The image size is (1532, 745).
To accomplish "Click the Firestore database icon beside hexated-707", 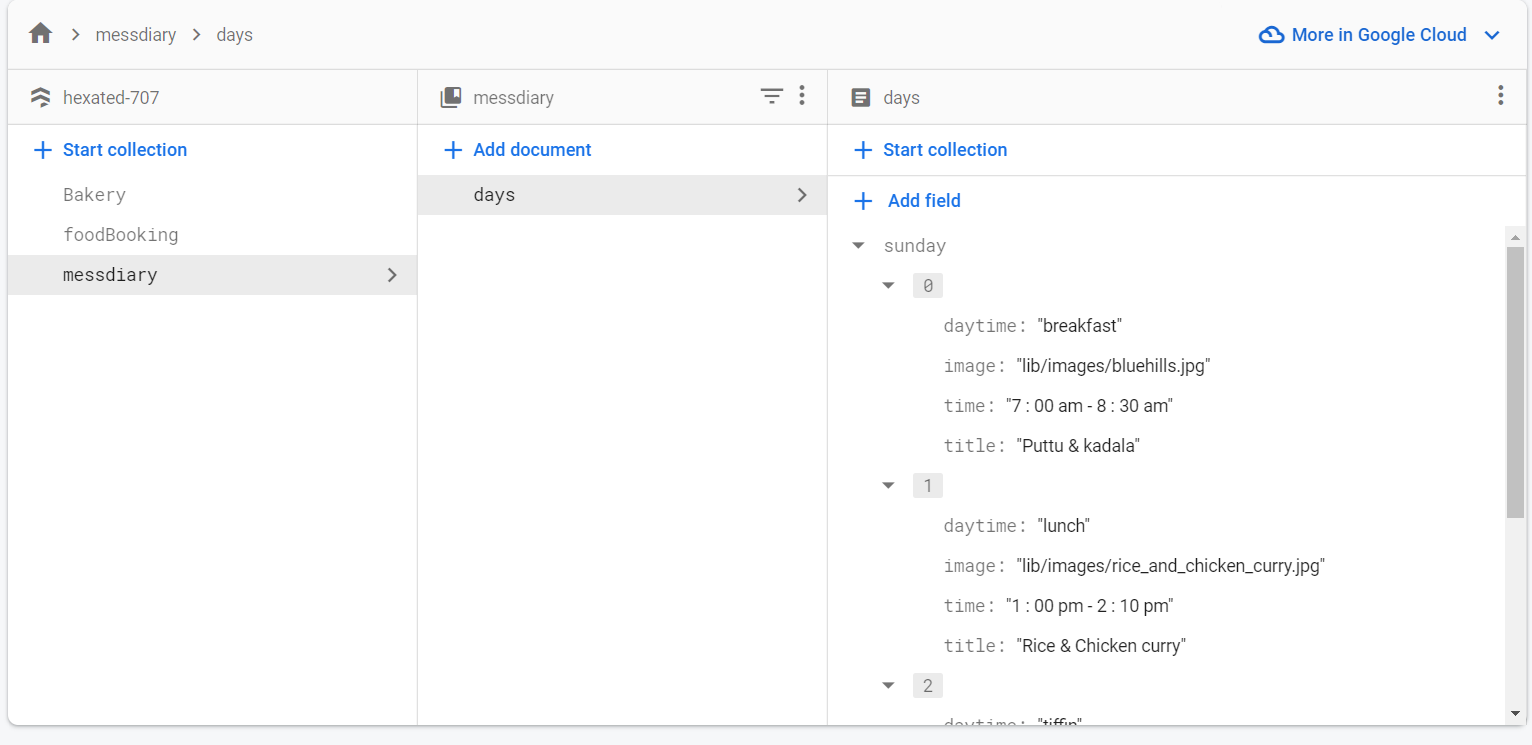I will coord(41,97).
